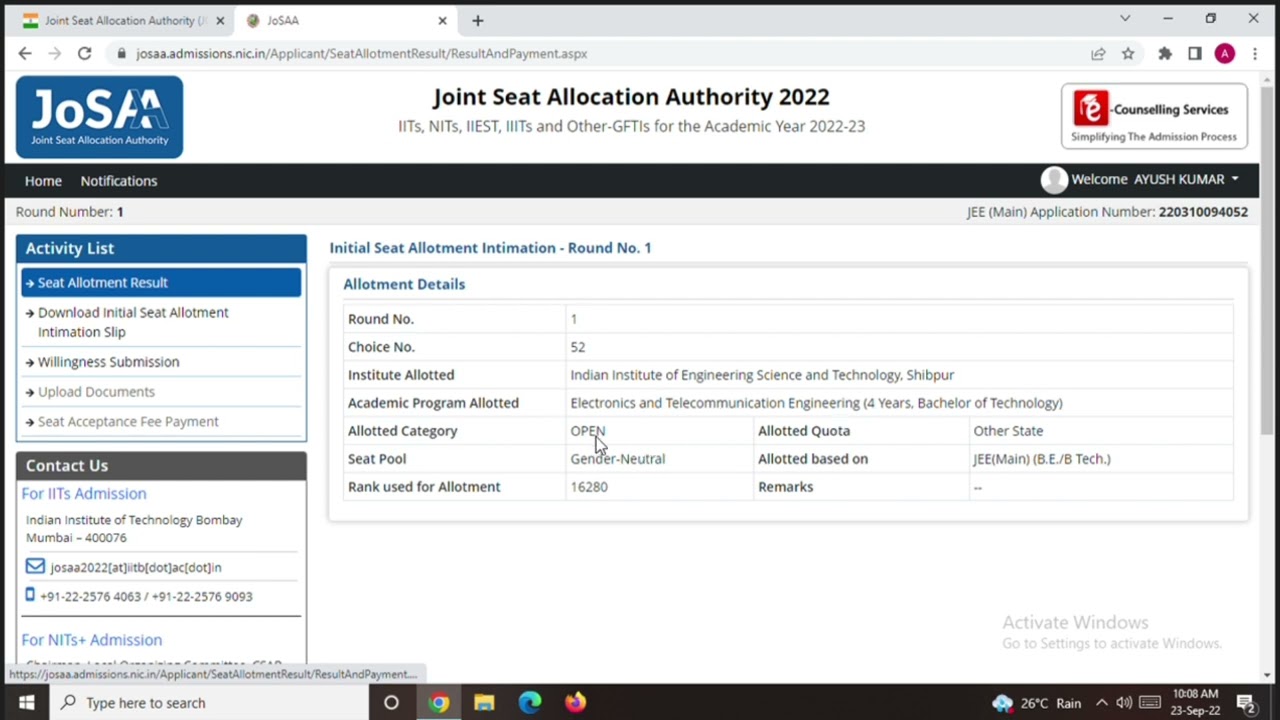Viewport: 1280px width, 720px height.
Task: Reload the JoSAA page
Action: (x=85, y=54)
